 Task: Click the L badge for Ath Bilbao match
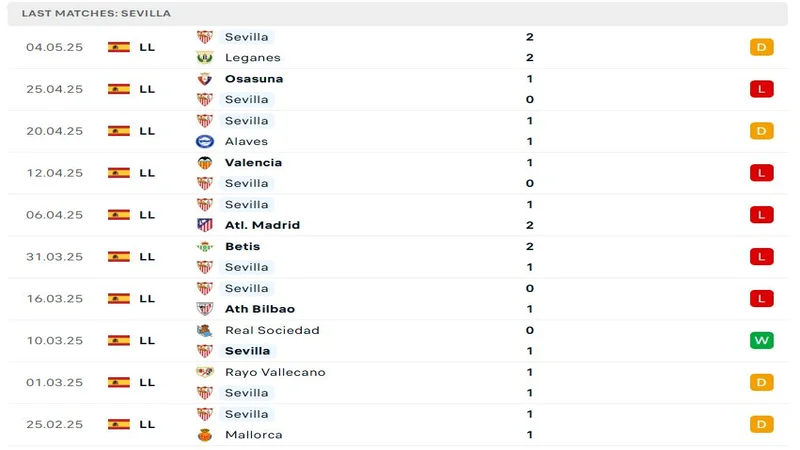pos(762,299)
